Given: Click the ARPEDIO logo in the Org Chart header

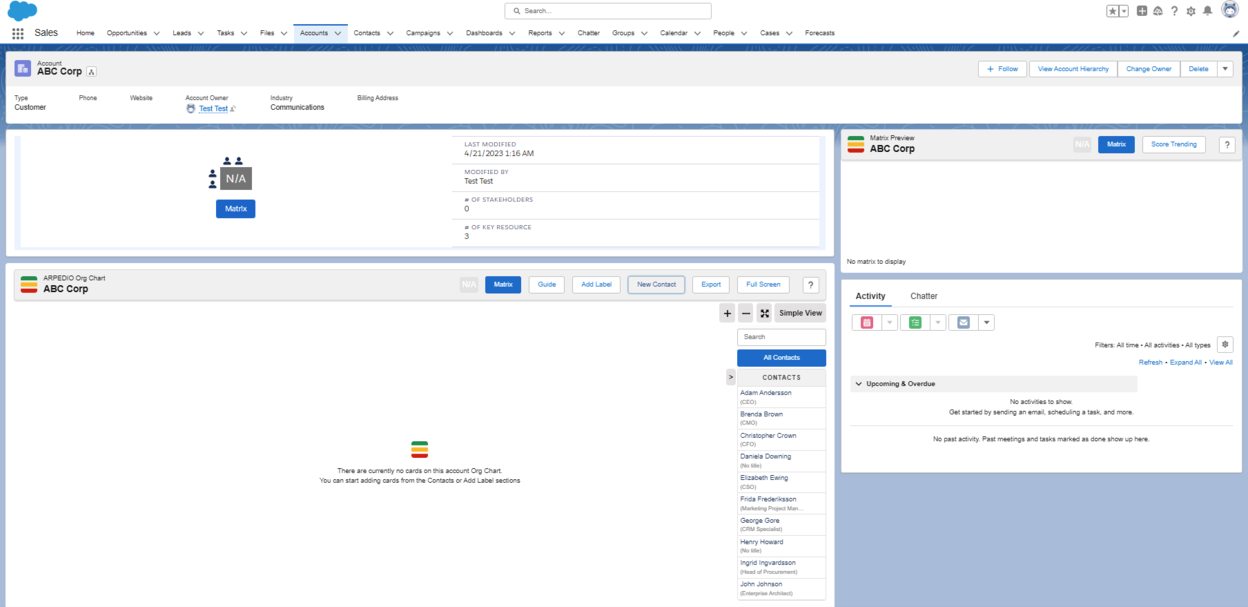Looking at the screenshot, I should [29, 284].
